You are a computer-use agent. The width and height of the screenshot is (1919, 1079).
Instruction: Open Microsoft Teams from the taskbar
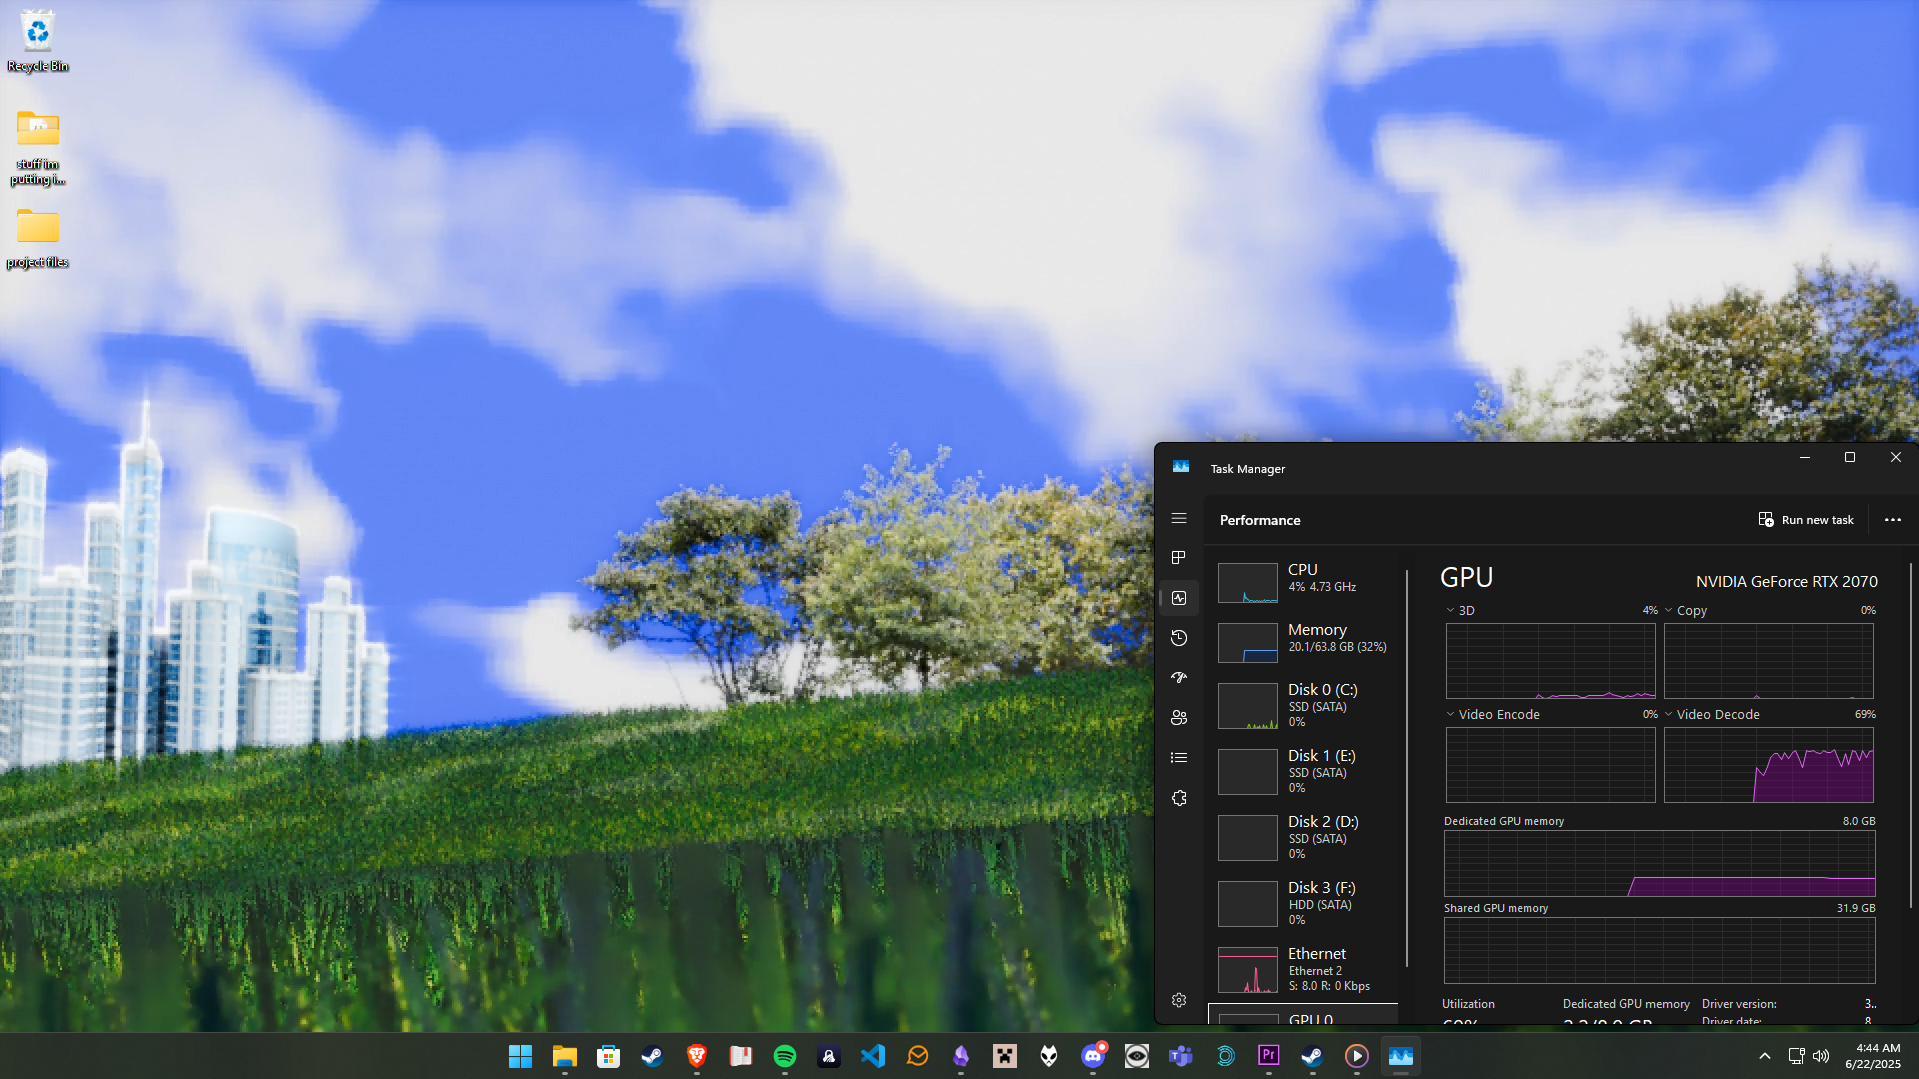pos(1181,1056)
